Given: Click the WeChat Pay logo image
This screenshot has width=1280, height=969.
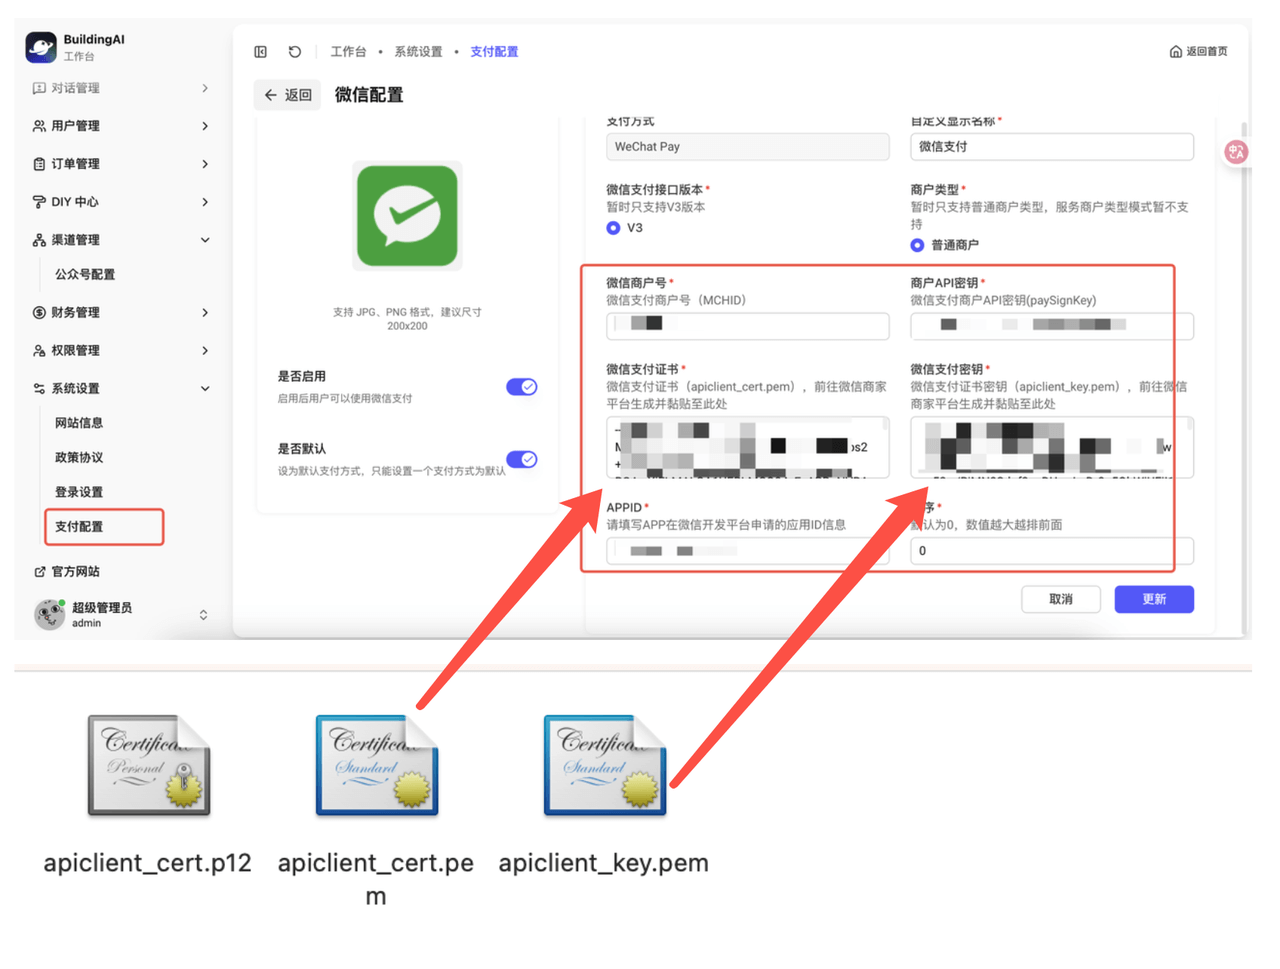Looking at the screenshot, I should tap(407, 216).
